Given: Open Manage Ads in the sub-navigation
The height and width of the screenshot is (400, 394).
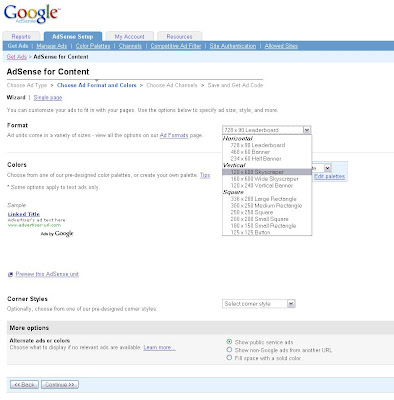Looking at the screenshot, I should 52,46.
